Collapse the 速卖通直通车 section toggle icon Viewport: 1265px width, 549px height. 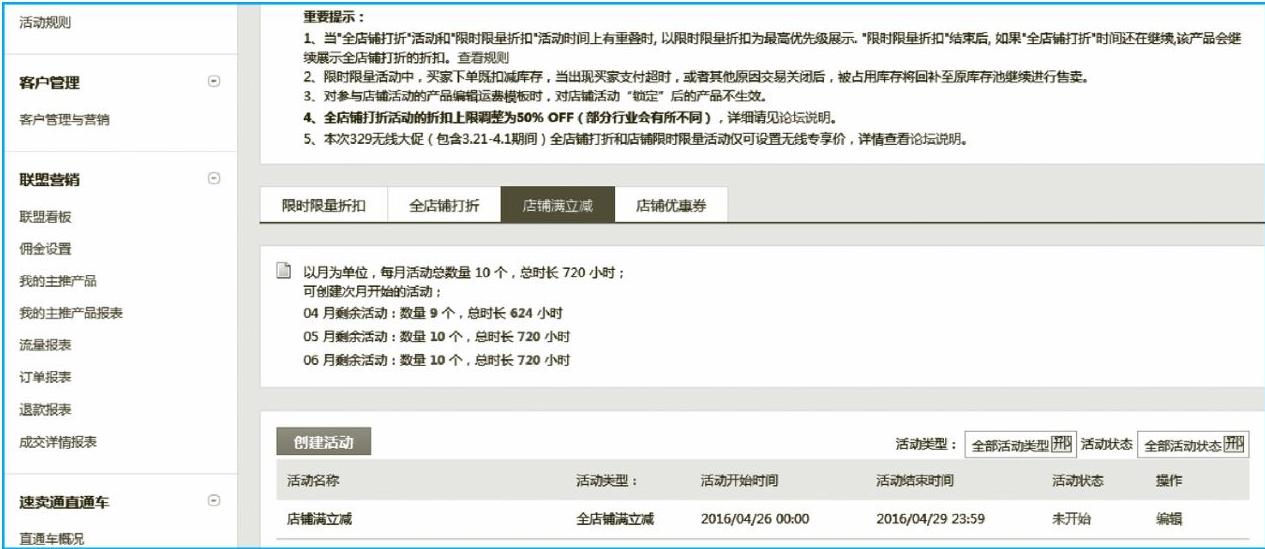tap(214, 501)
